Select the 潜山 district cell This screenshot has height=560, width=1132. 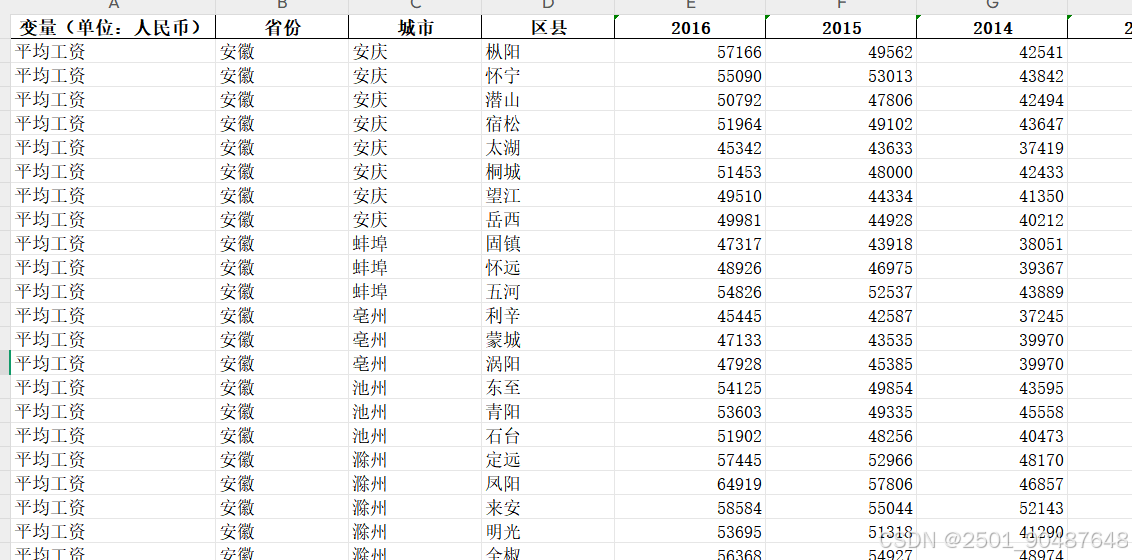pos(548,99)
